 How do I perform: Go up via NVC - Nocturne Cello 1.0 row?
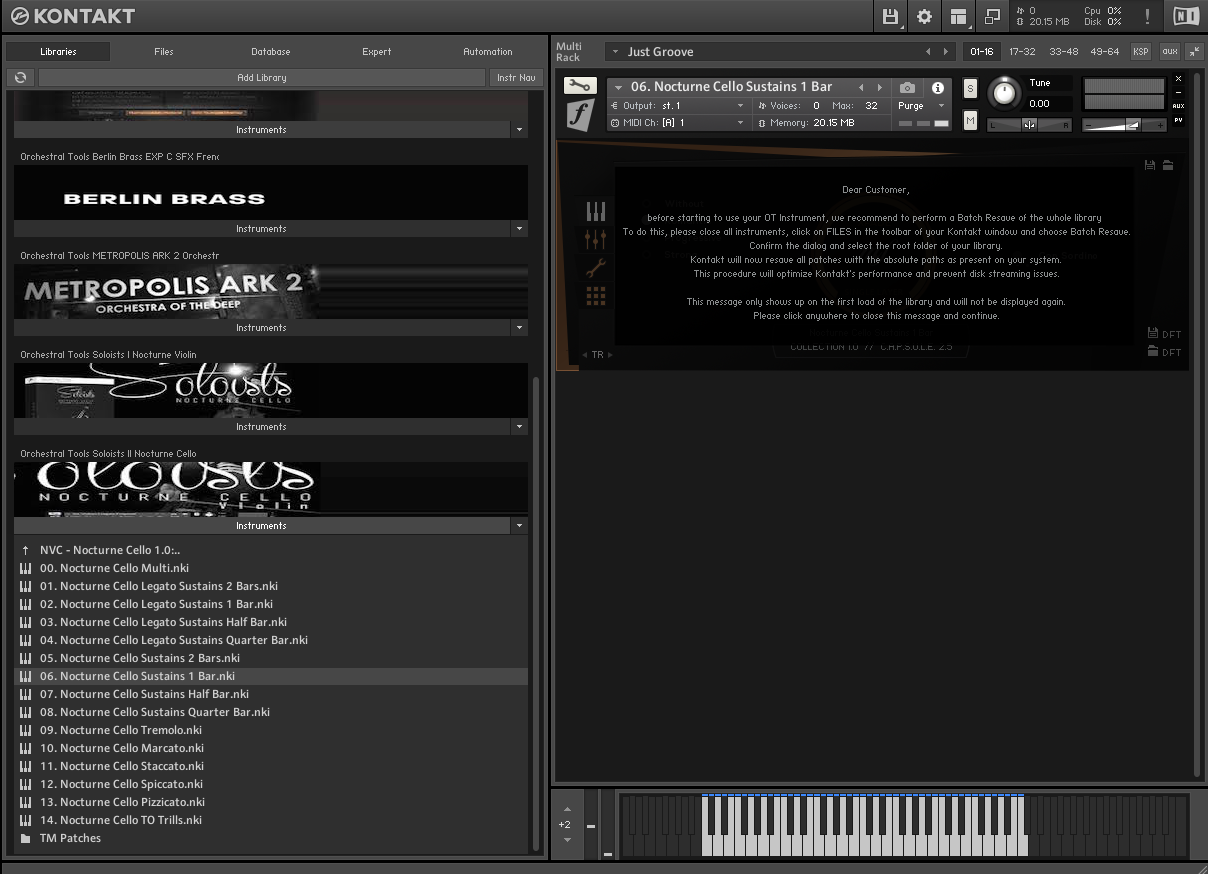pos(271,550)
